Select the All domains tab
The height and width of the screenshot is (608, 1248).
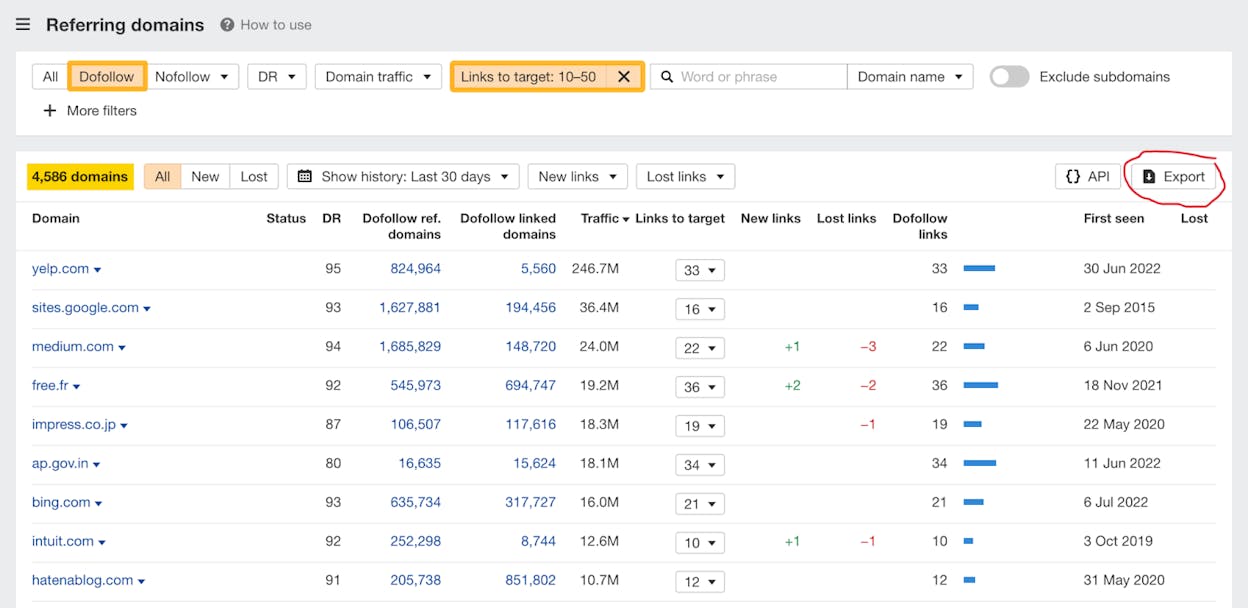click(162, 177)
